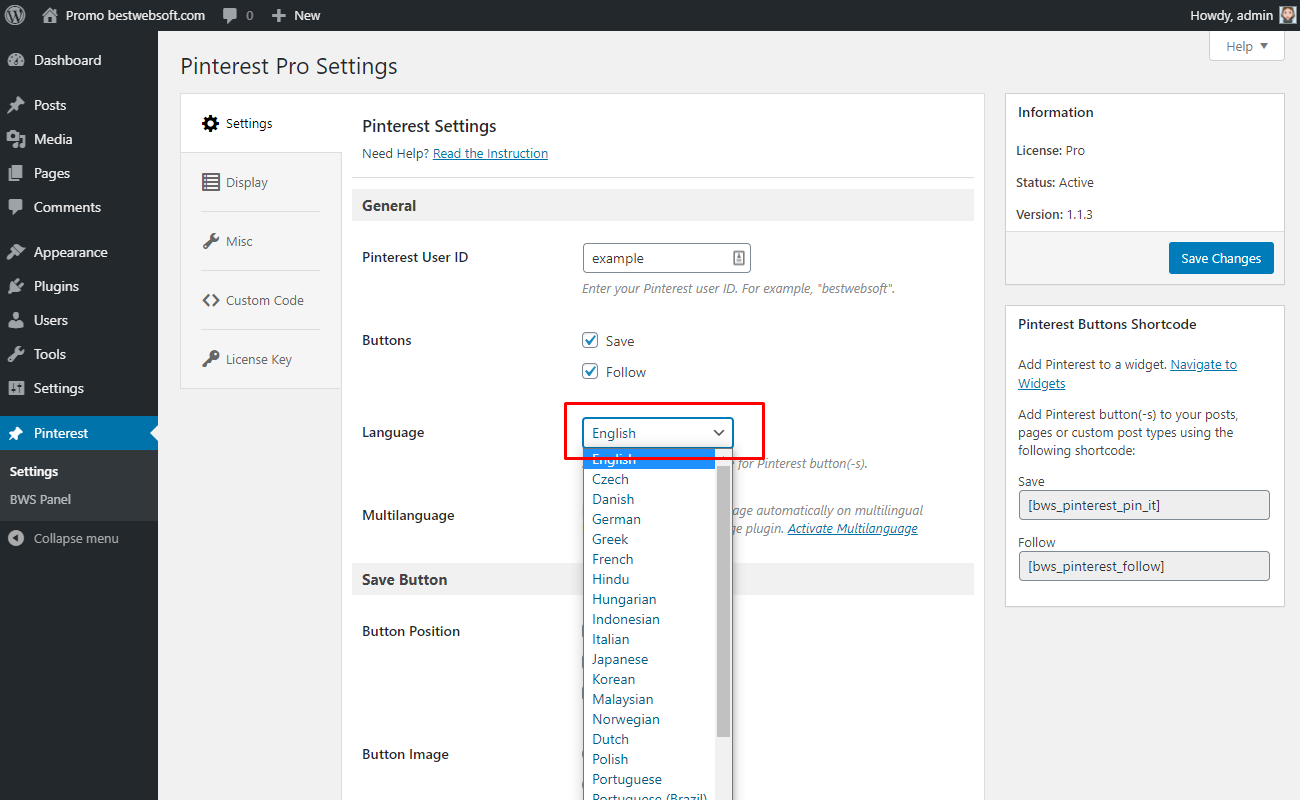Click the WordPress logo icon
Image resolution: width=1300 pixels, height=800 pixels.
[15, 15]
